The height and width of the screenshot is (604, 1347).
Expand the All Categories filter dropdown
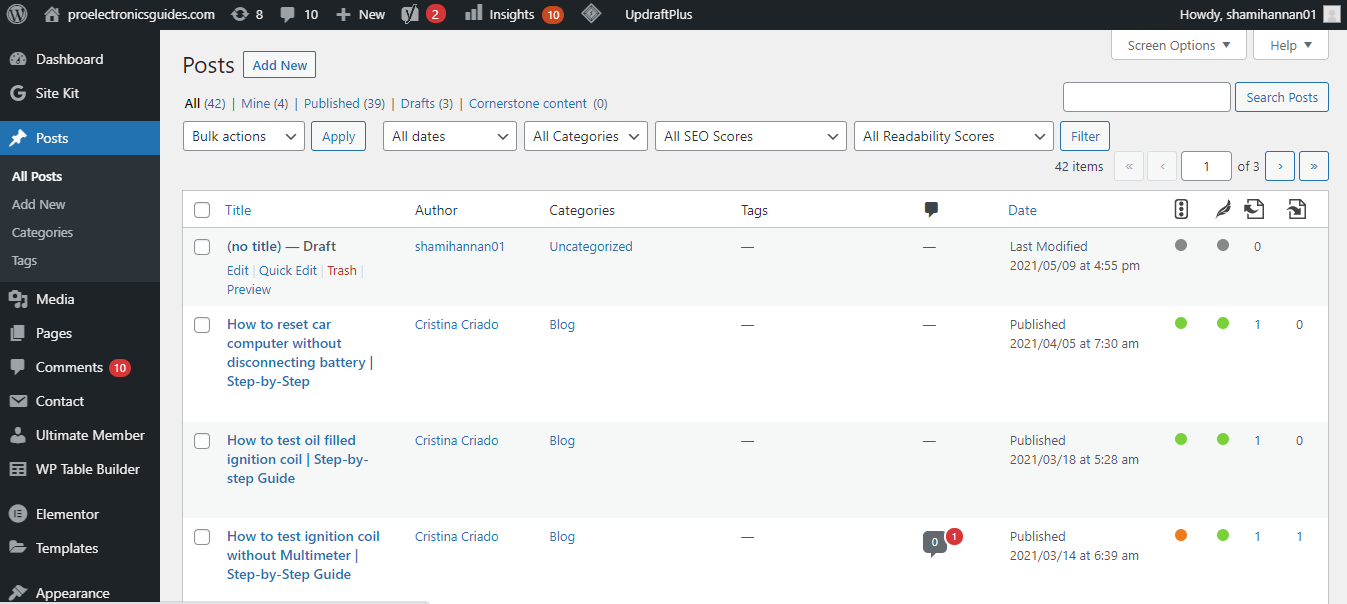click(585, 136)
